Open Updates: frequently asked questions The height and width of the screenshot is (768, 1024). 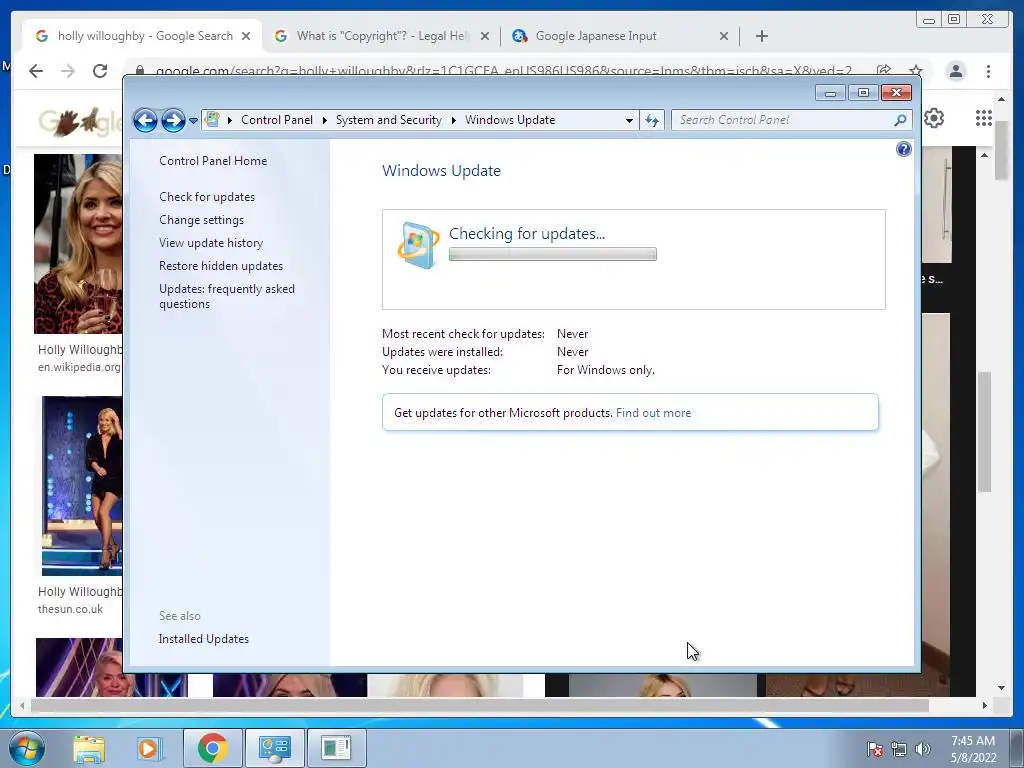click(227, 296)
